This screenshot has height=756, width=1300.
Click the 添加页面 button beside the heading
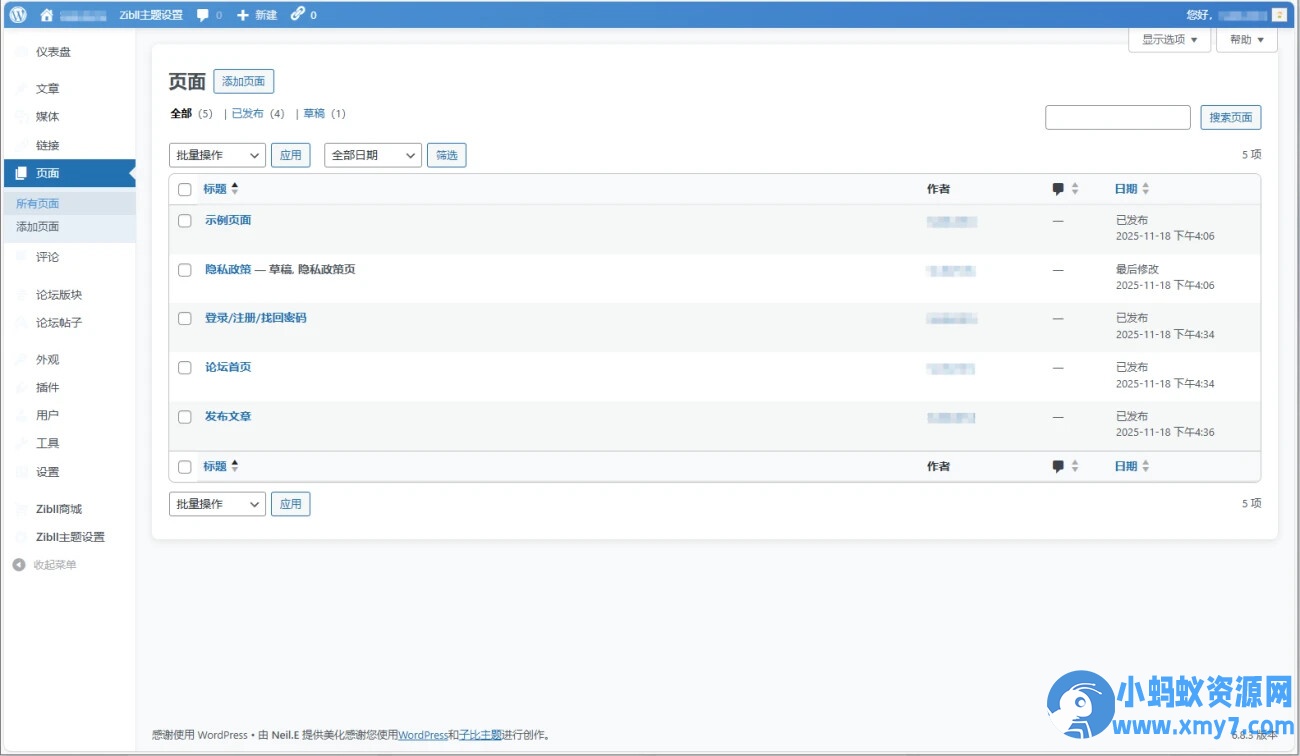pyautogui.click(x=243, y=82)
